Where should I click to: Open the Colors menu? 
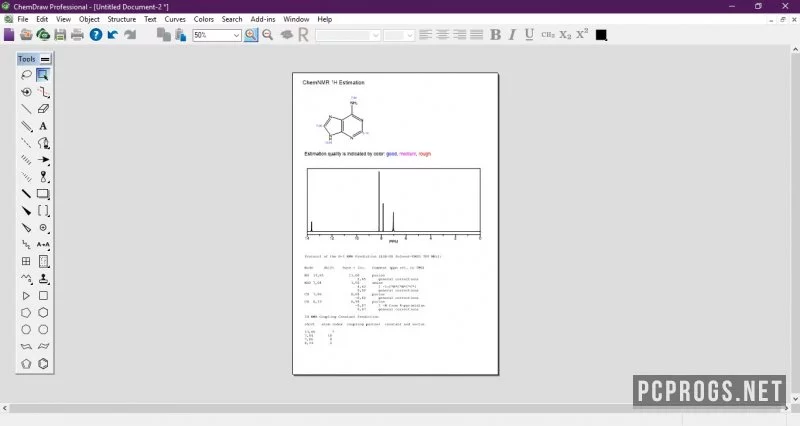coord(204,19)
